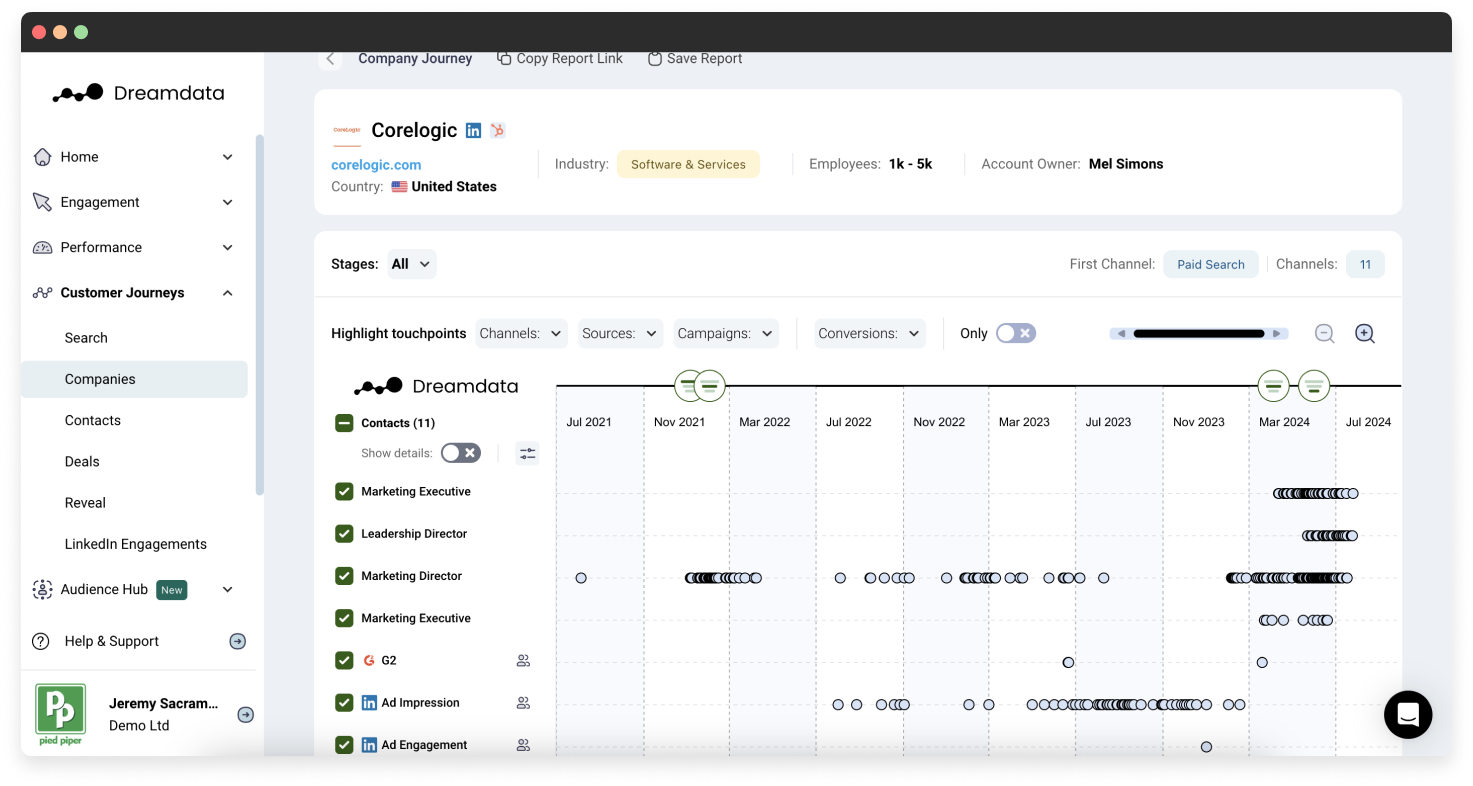Toggle the Only highlight switch
The image size is (1473, 786).
tap(1015, 333)
